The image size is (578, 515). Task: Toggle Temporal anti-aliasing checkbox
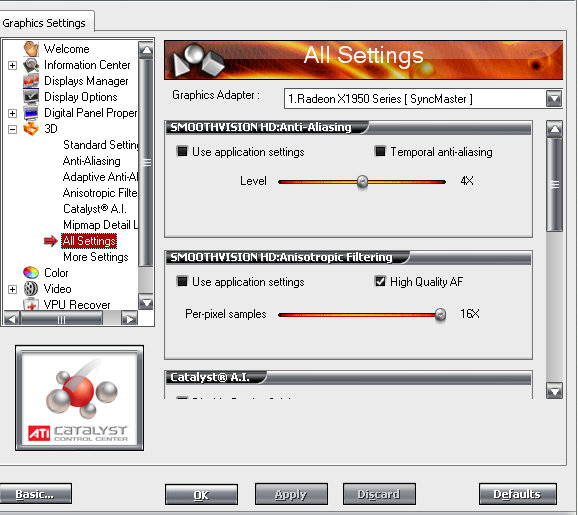[380, 152]
